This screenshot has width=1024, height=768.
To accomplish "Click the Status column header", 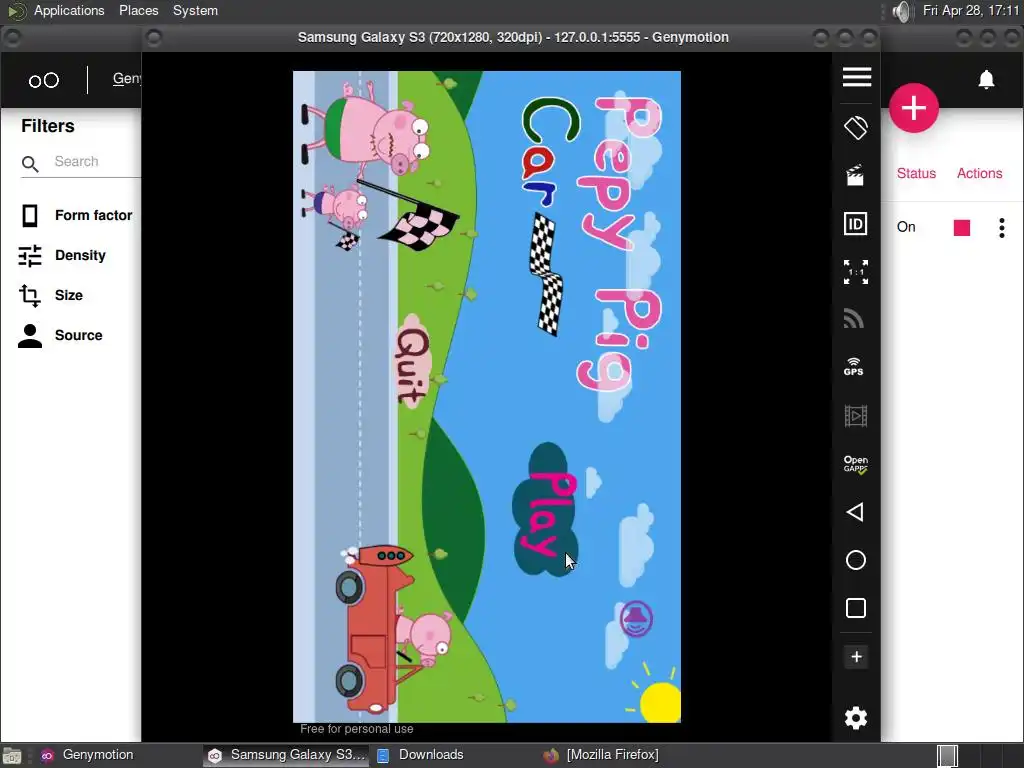I will point(916,173).
